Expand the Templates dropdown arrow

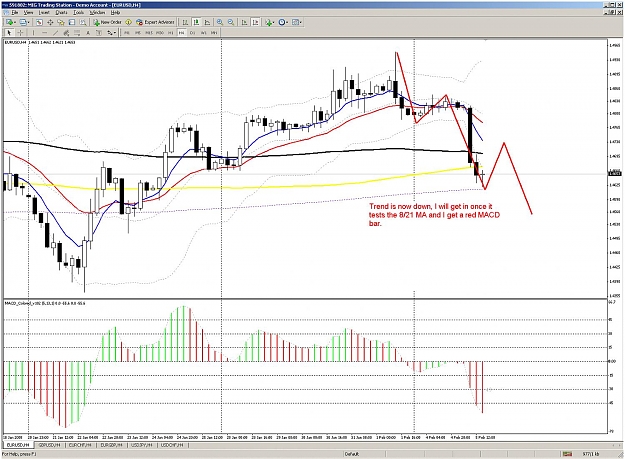(x=301, y=22)
